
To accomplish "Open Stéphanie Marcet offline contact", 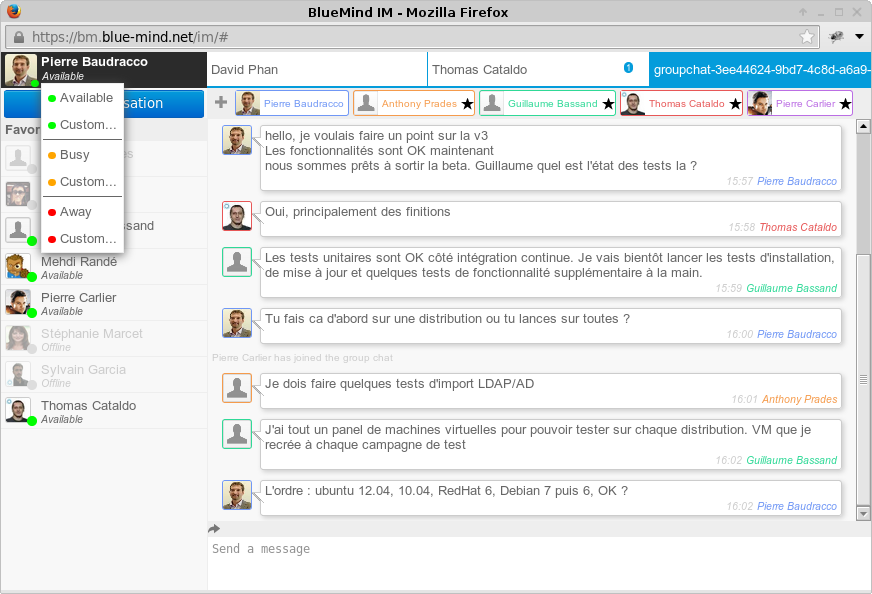I will tap(105, 340).
